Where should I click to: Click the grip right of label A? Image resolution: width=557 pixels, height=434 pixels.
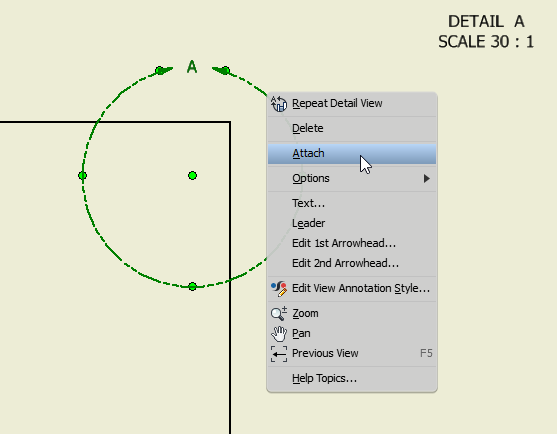coord(226,70)
